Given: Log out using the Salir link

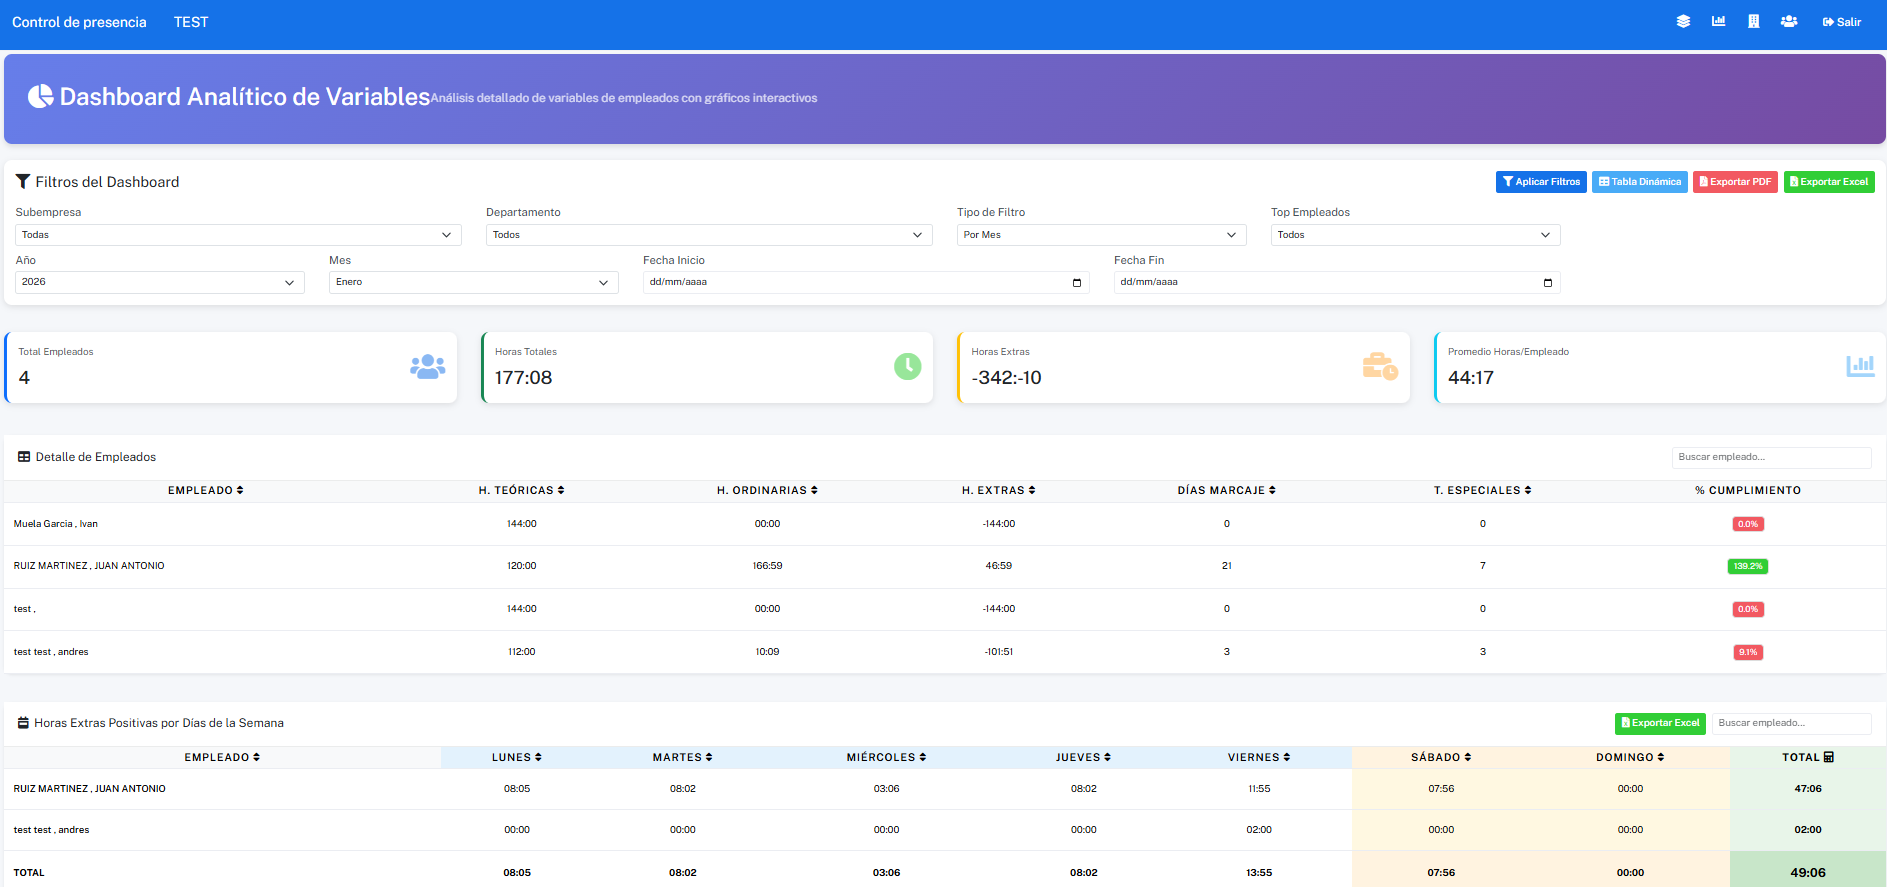Looking at the screenshot, I should tap(1841, 22).
